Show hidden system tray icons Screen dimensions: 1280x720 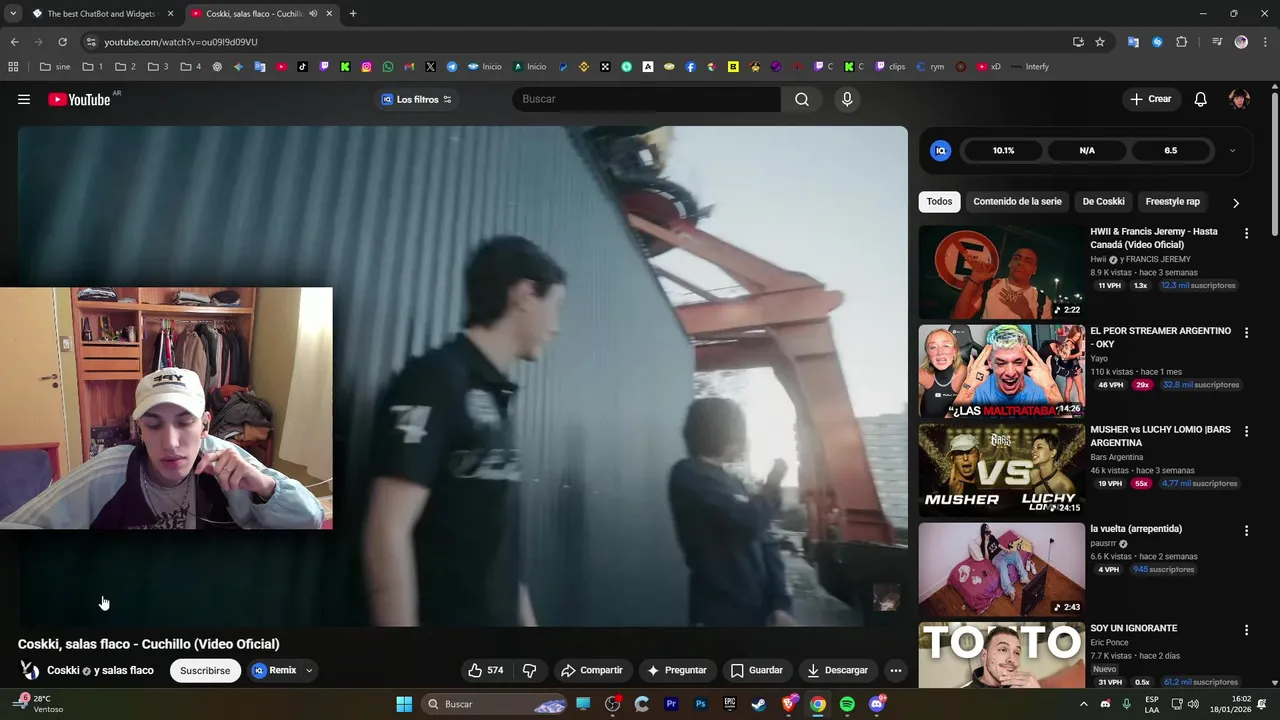coord(1083,704)
